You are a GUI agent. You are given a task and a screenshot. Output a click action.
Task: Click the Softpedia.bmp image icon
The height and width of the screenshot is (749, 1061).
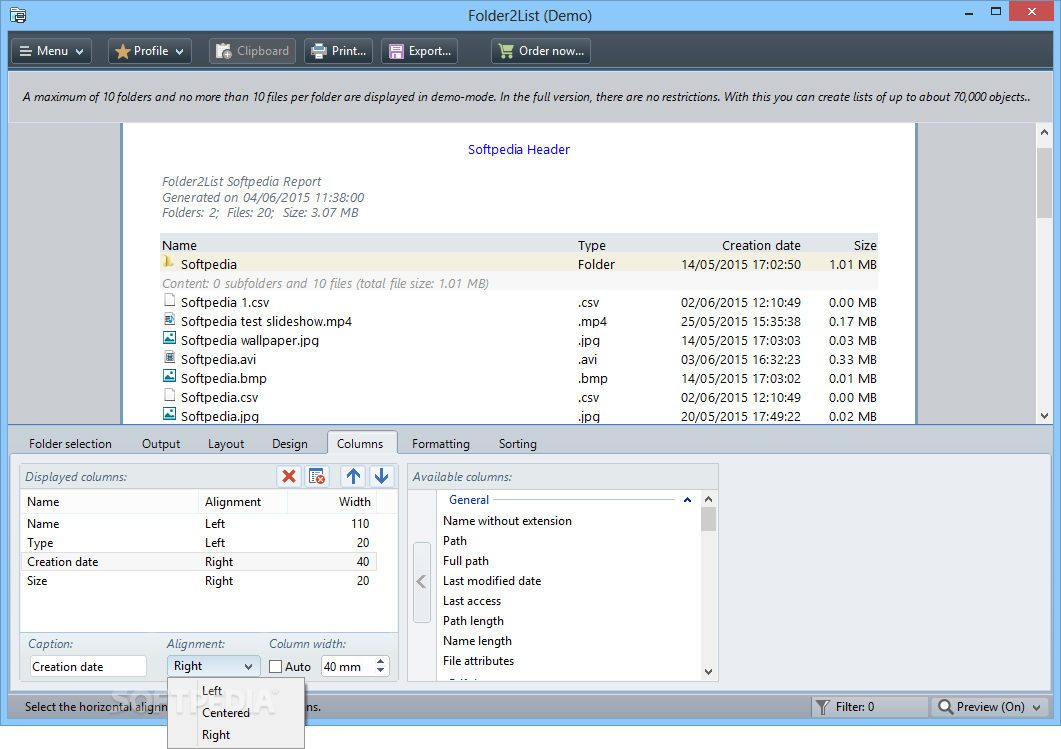tap(170, 376)
